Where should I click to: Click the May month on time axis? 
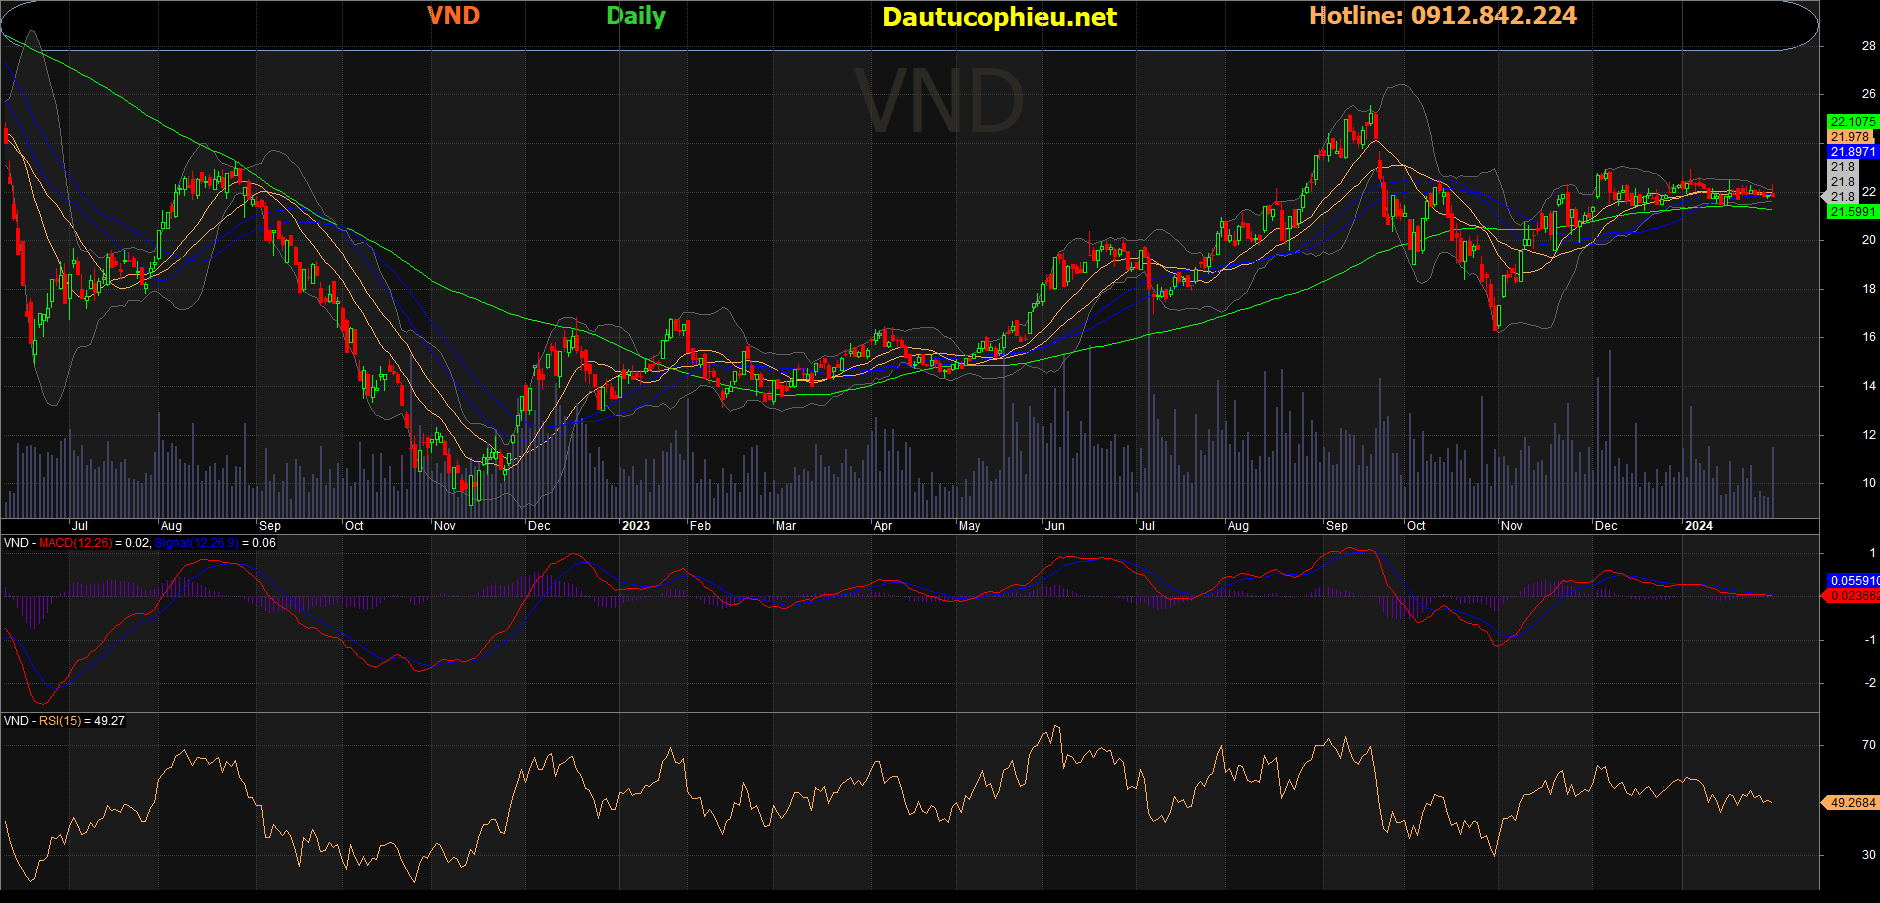pos(969,526)
